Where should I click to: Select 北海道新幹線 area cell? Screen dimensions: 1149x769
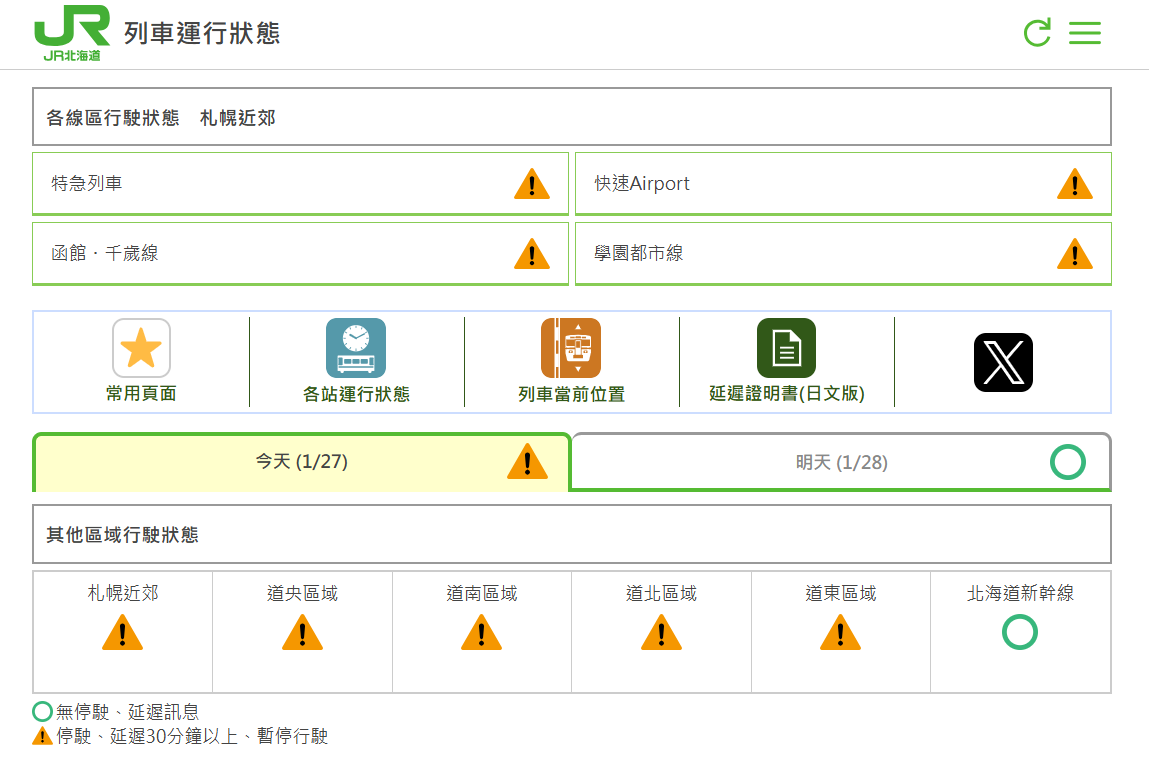coord(1020,631)
